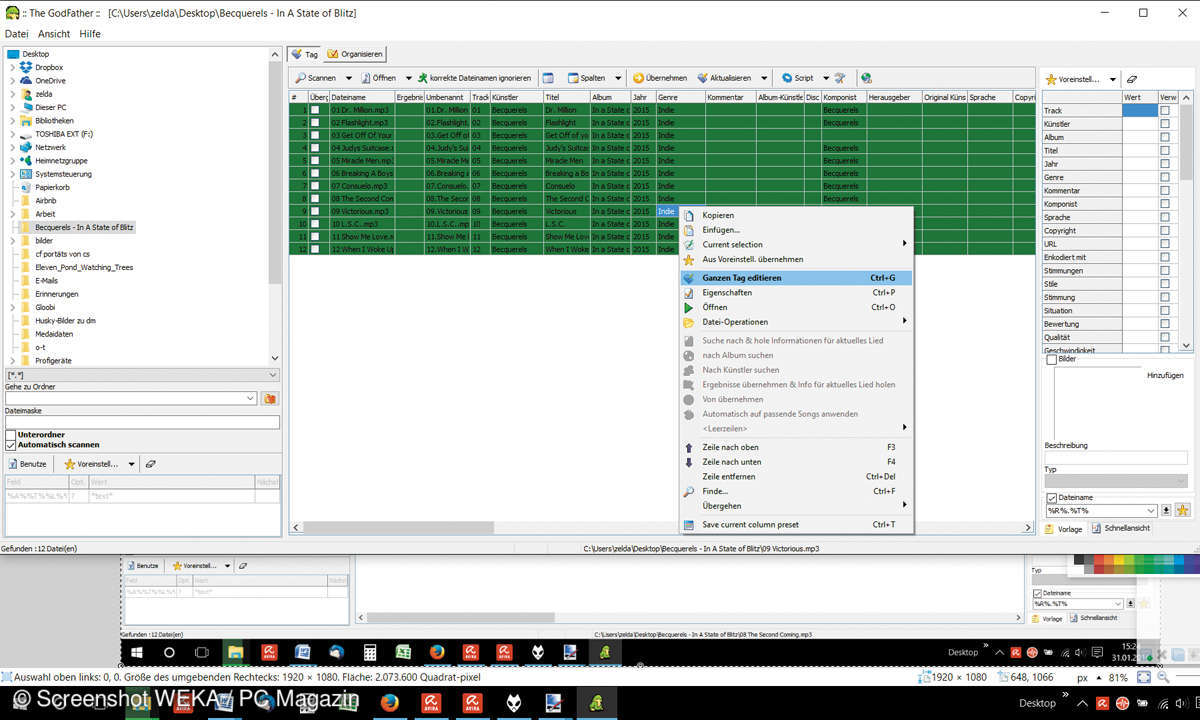The width and height of the screenshot is (1200, 720).
Task: Toggle the Dateiname checkbox in right panel
Action: point(1051,497)
